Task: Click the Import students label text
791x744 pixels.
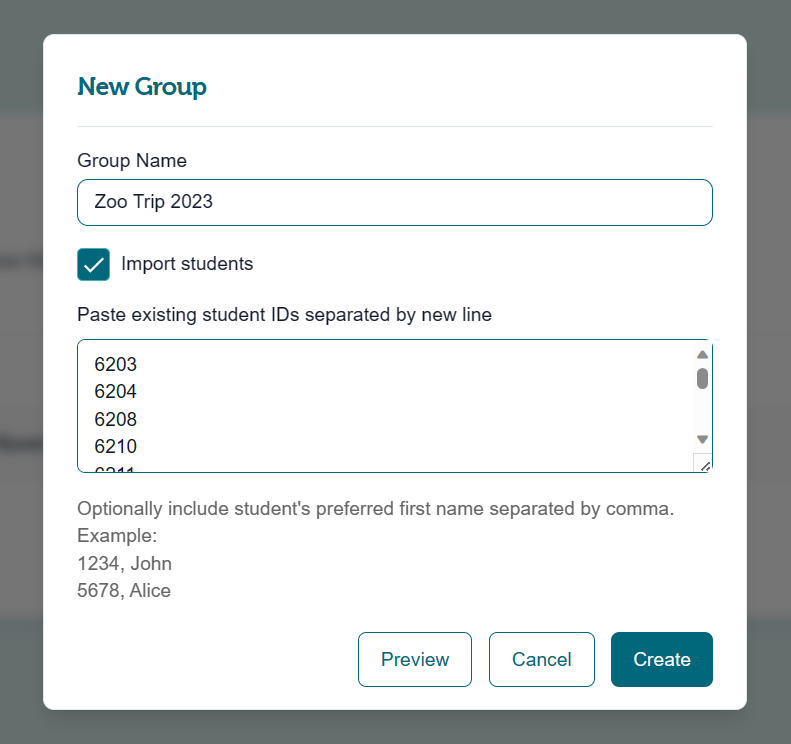Action: click(x=187, y=264)
